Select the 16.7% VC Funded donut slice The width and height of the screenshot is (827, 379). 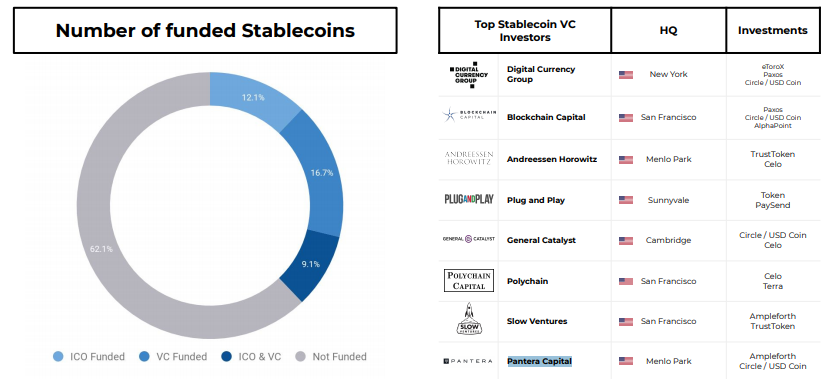[x=322, y=173]
